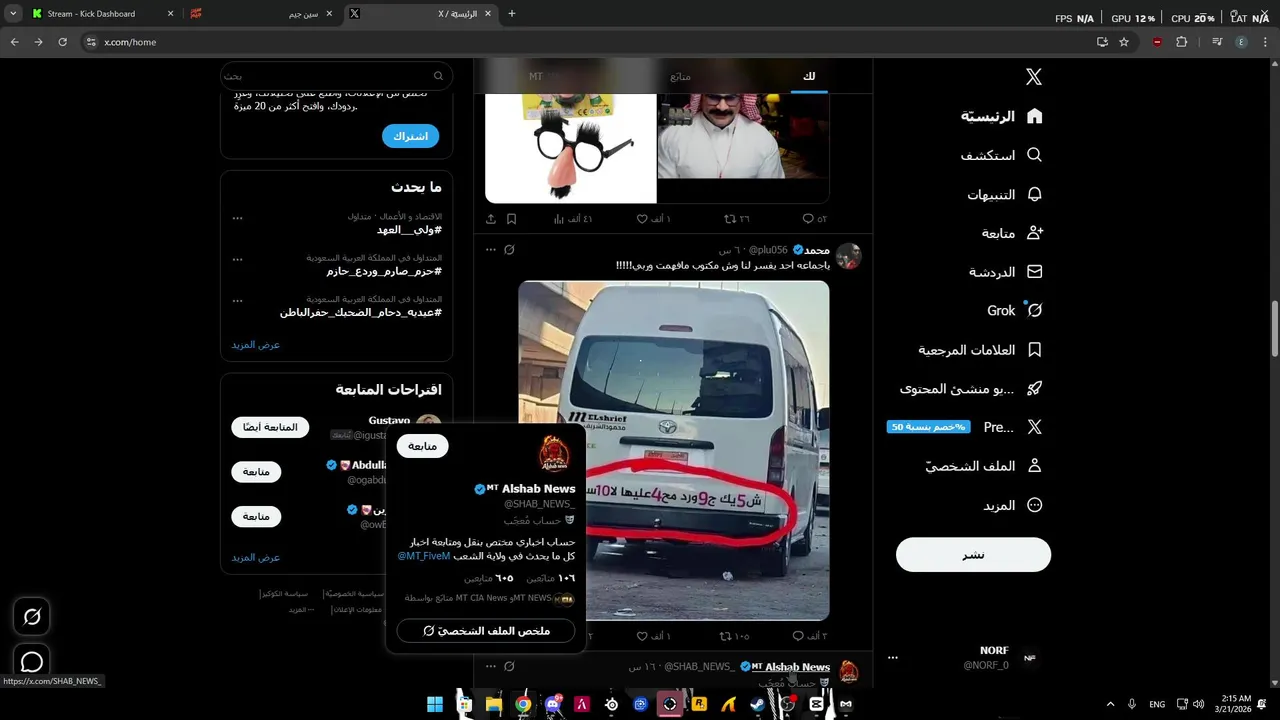Click the Post (نشر) button
The width and height of the screenshot is (1280, 720).
pos(973,555)
